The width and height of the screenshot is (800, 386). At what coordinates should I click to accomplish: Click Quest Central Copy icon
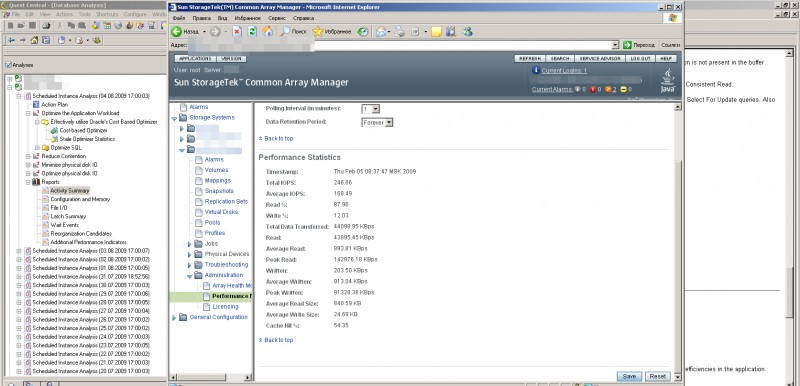[x=71, y=25]
